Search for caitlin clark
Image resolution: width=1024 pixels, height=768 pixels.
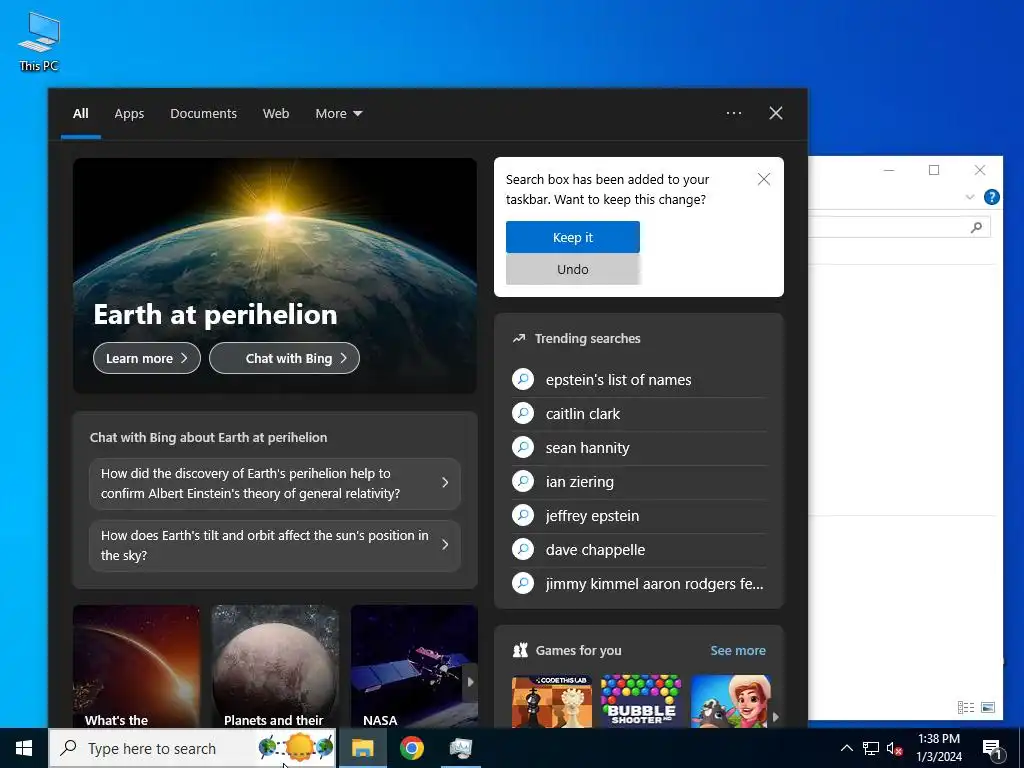583,413
